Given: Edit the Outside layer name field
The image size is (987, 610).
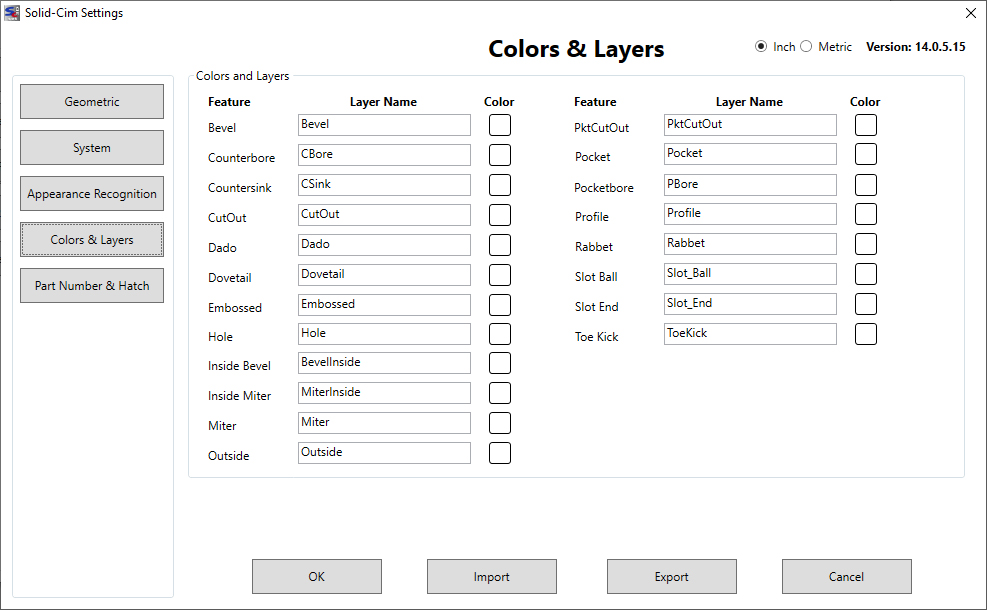Looking at the screenshot, I should click(384, 453).
